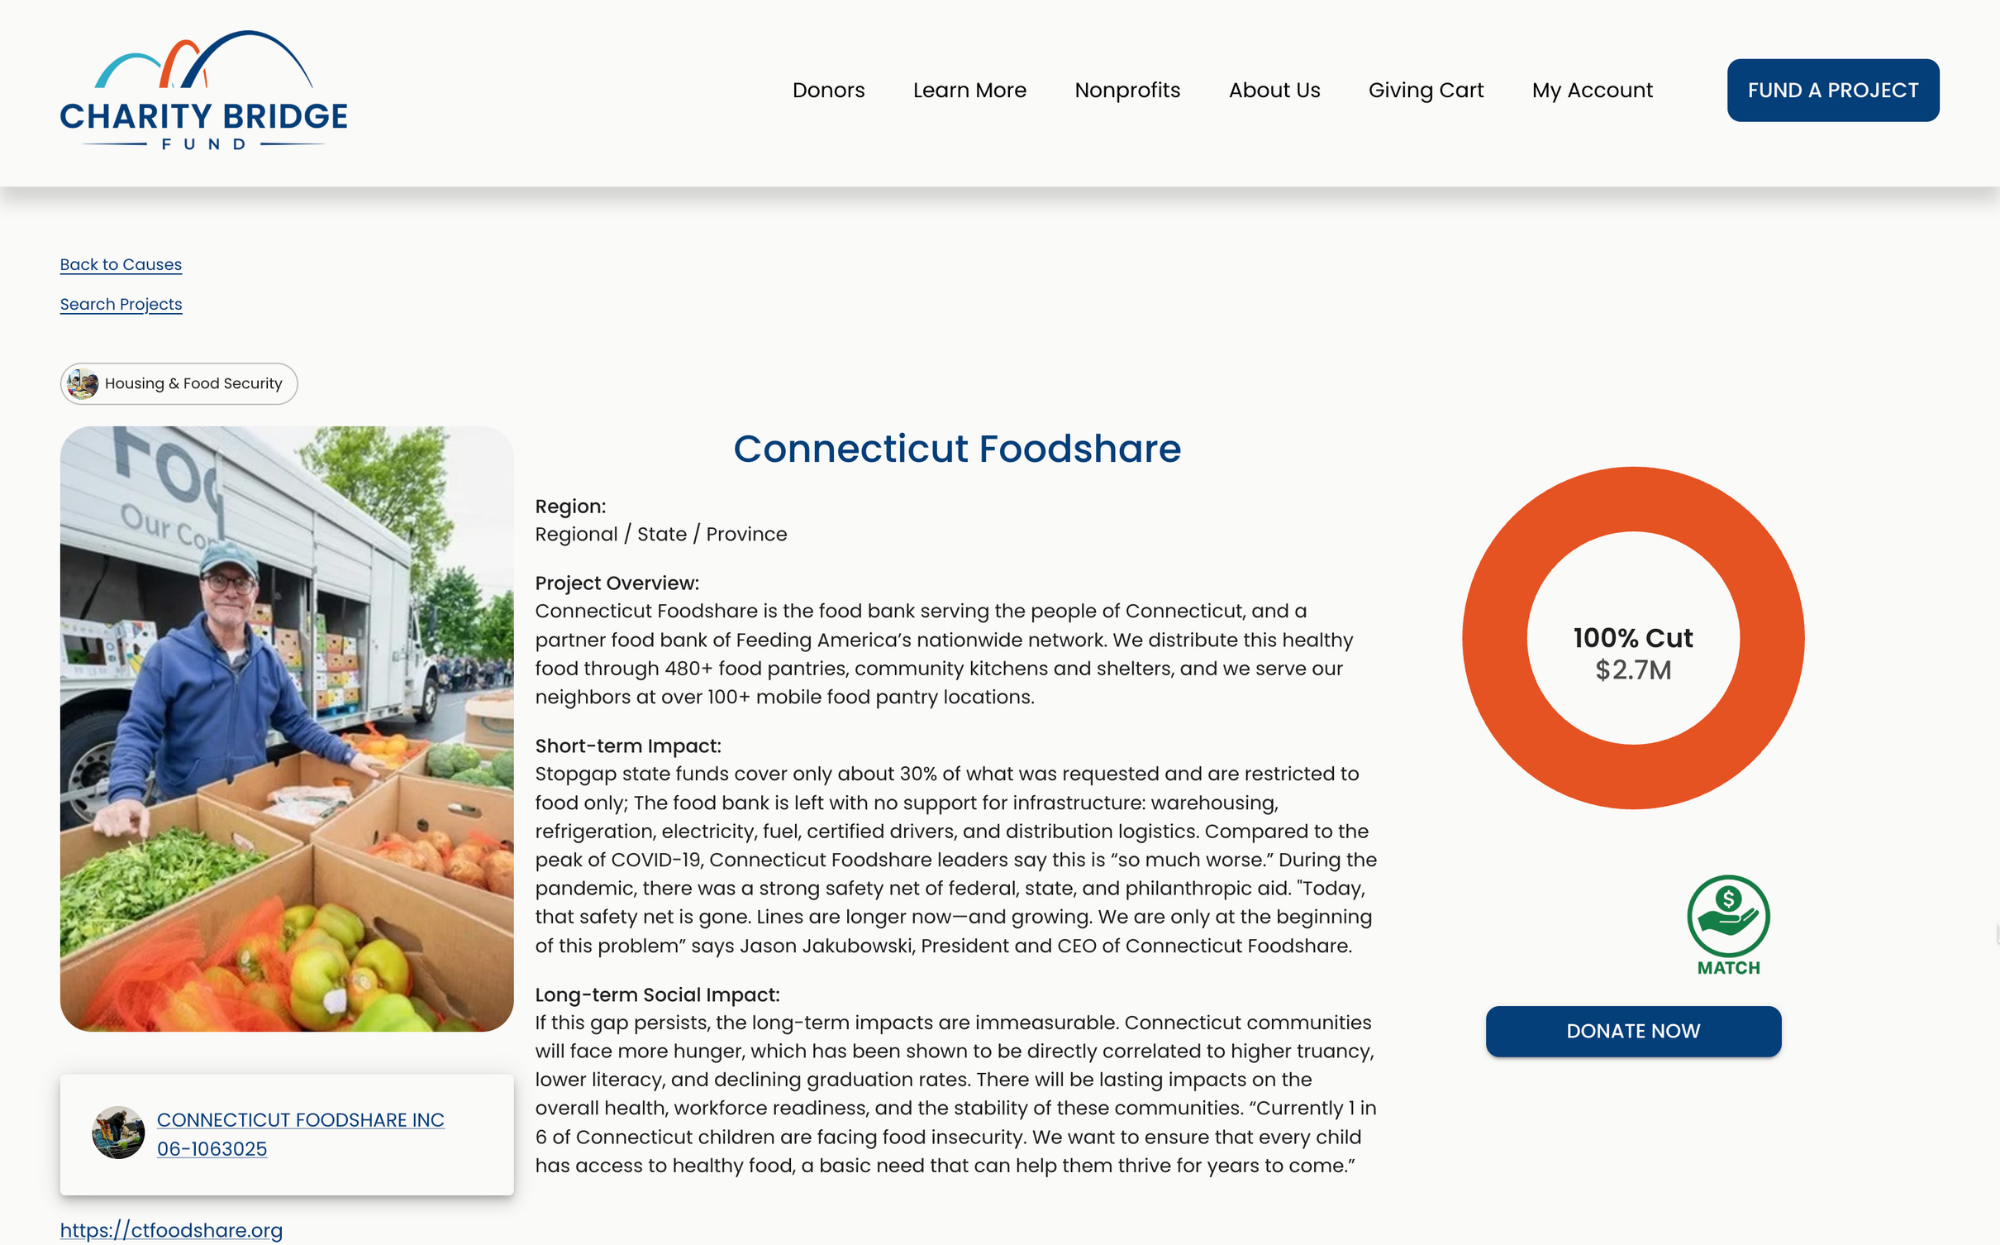The width and height of the screenshot is (2000, 1245).
Task: Open the Giving Cart
Action: pos(1425,90)
